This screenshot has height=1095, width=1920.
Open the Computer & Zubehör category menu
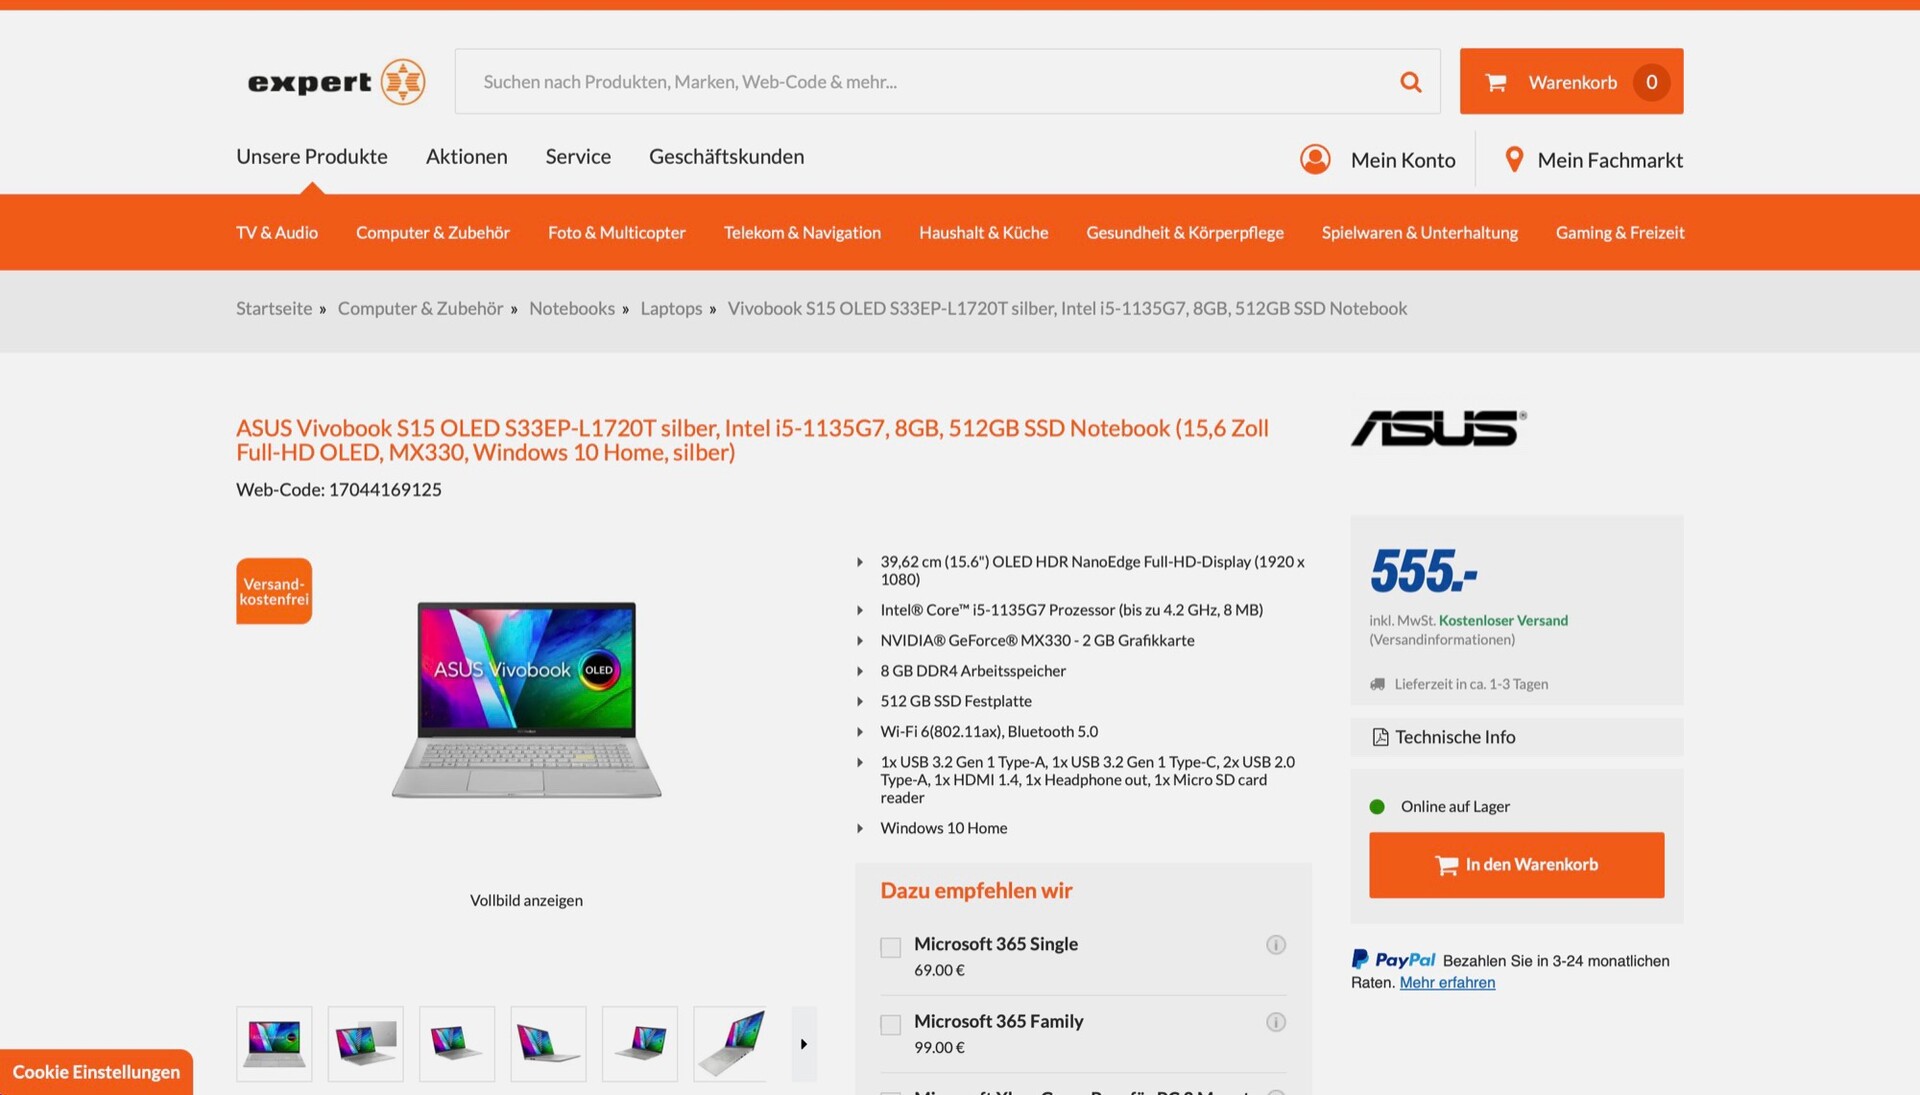433,232
